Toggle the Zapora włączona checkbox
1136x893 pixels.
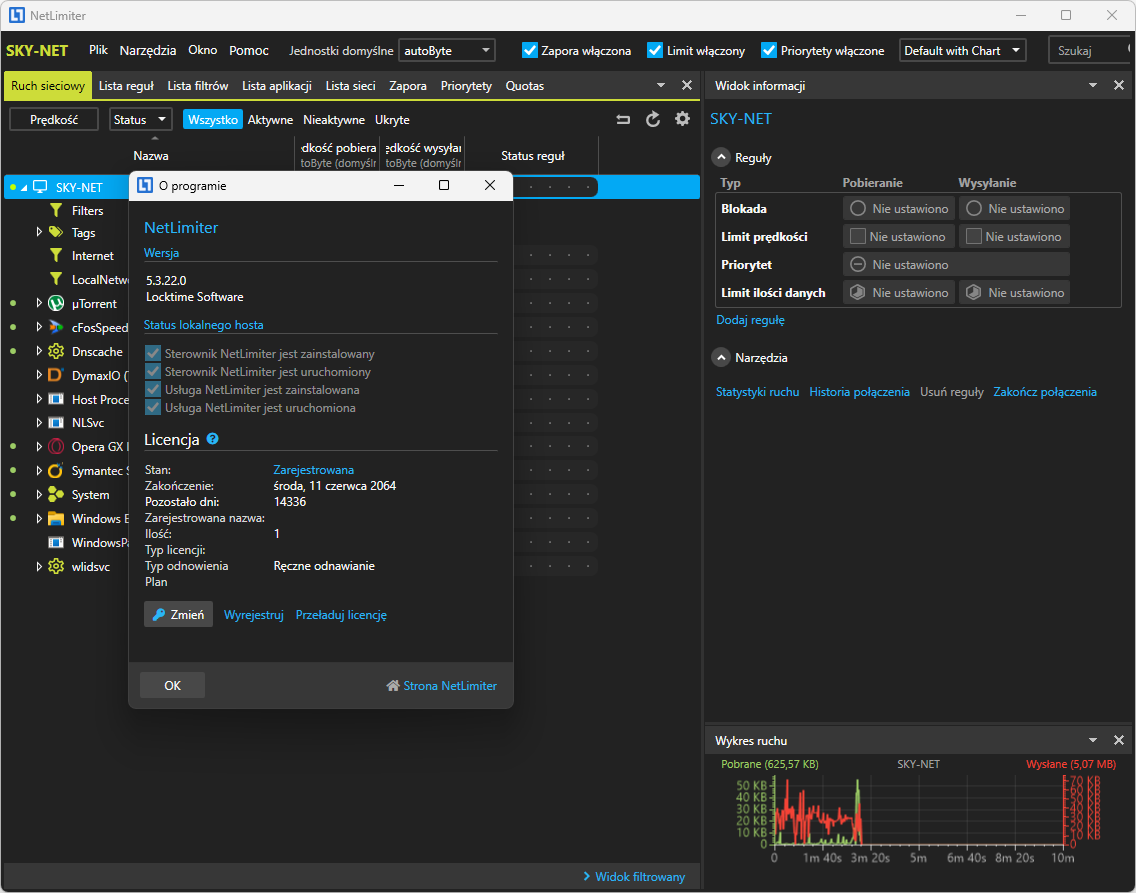point(530,50)
